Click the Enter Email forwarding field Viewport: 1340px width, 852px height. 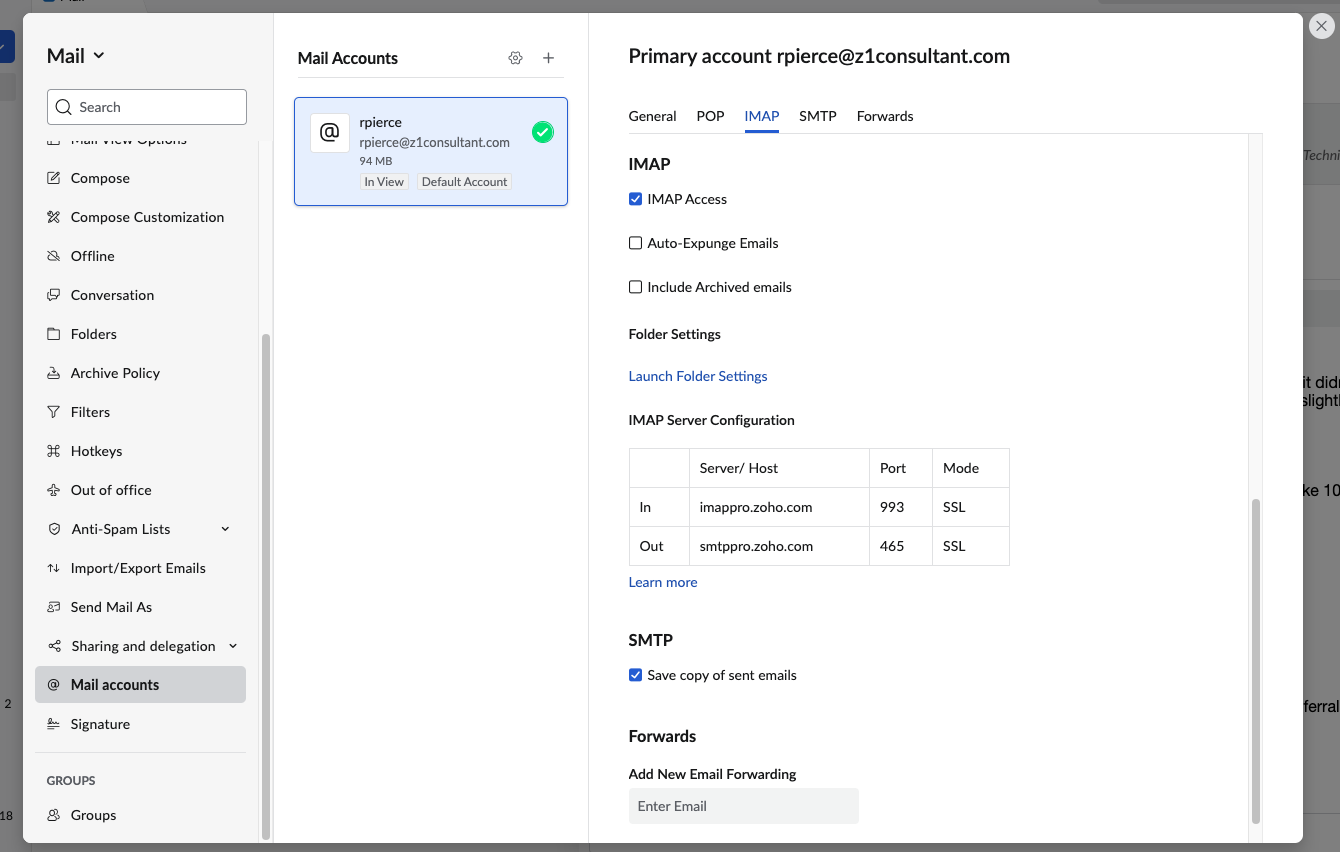click(744, 806)
